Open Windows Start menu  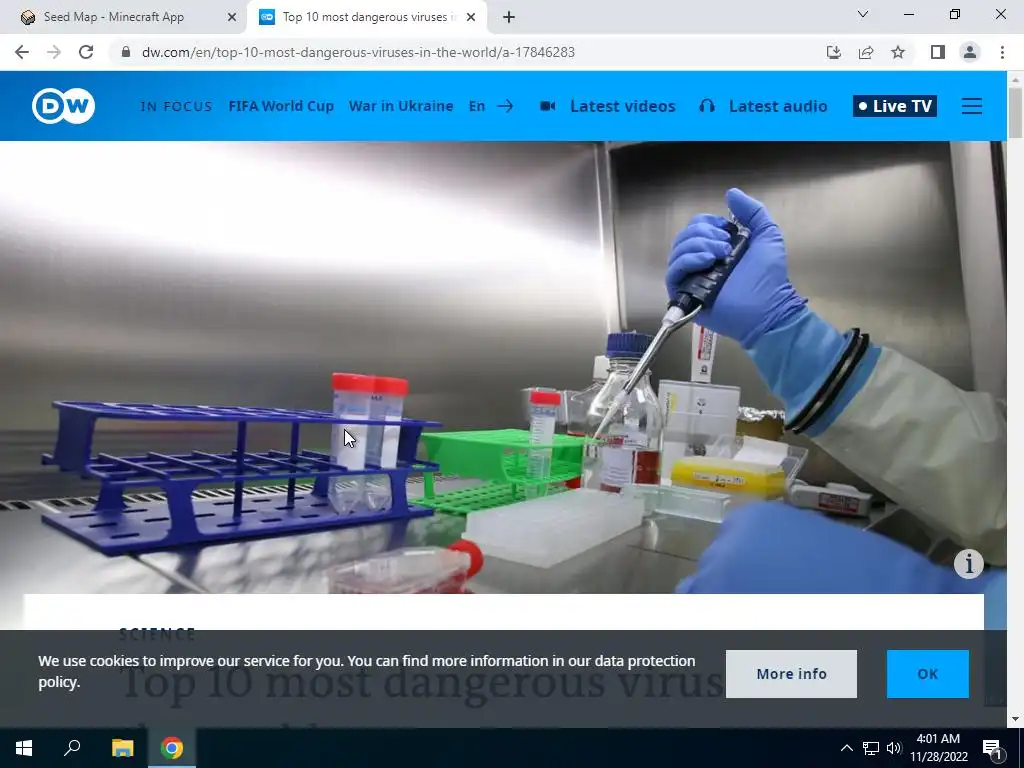coord(24,748)
